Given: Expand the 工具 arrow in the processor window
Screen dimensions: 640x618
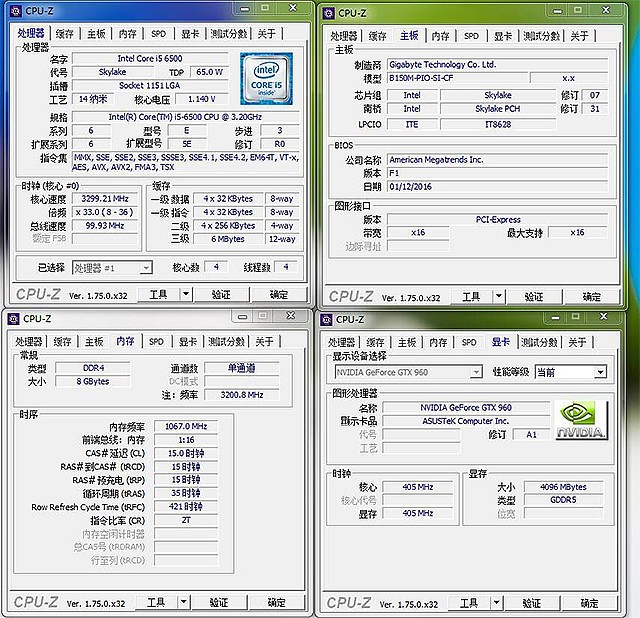Looking at the screenshot, I should 186,294.
